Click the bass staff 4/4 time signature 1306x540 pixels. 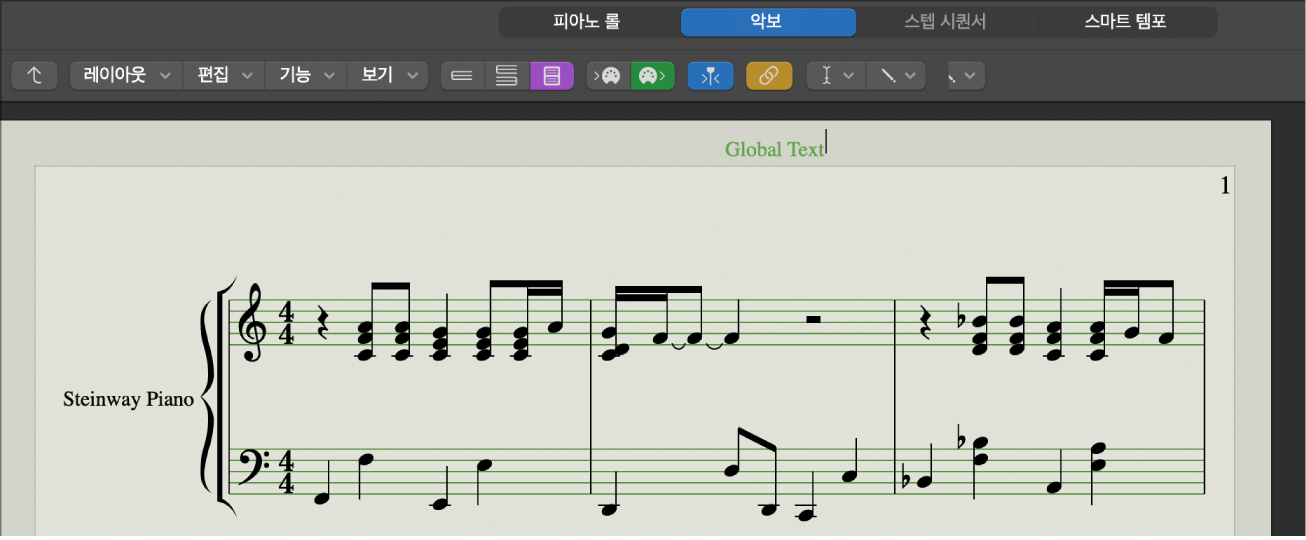coord(287,472)
